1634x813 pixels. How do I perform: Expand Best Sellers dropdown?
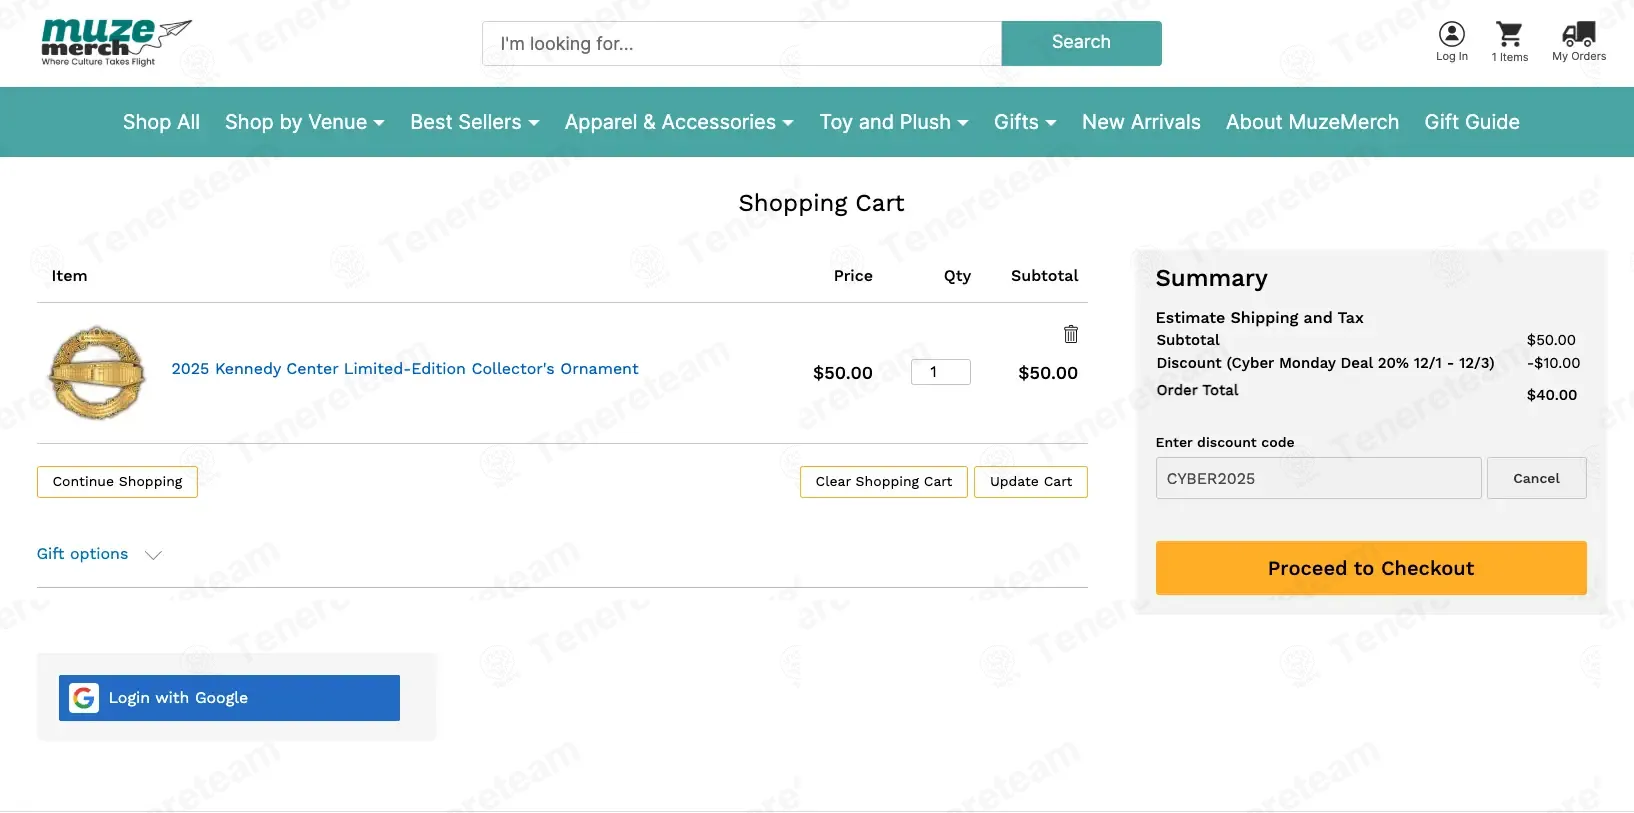point(474,122)
